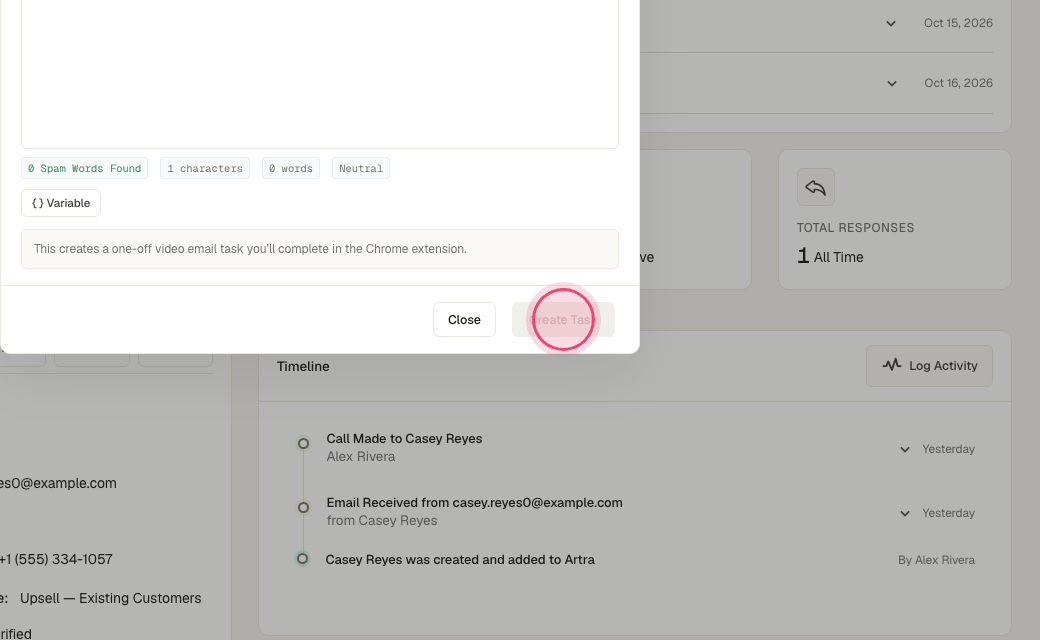Click the 1 All Time value

tap(830, 257)
